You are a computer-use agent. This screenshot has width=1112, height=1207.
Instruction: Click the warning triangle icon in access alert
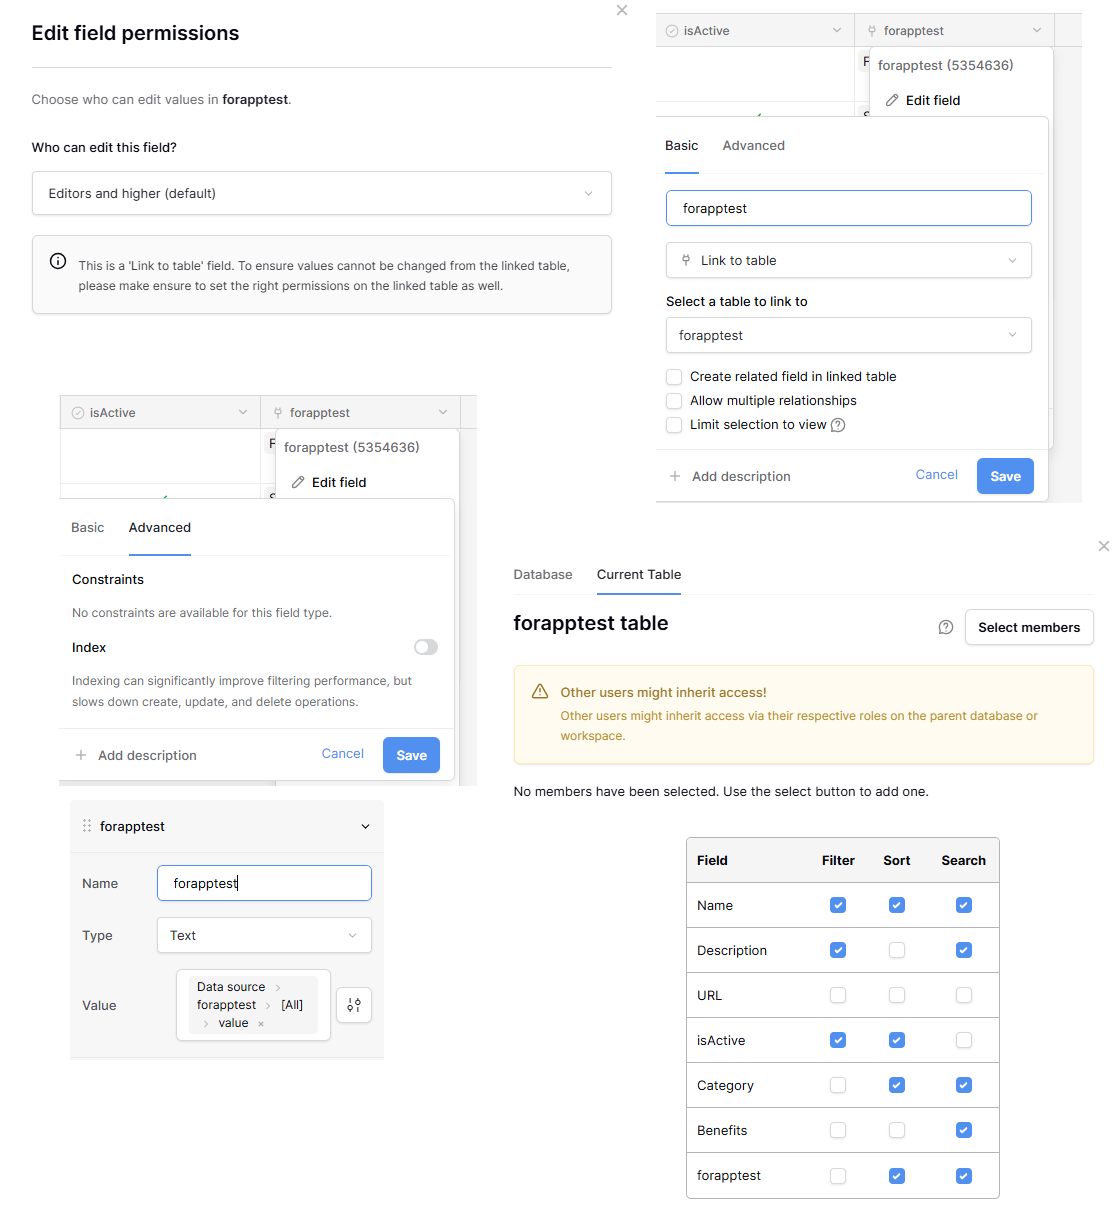540,692
